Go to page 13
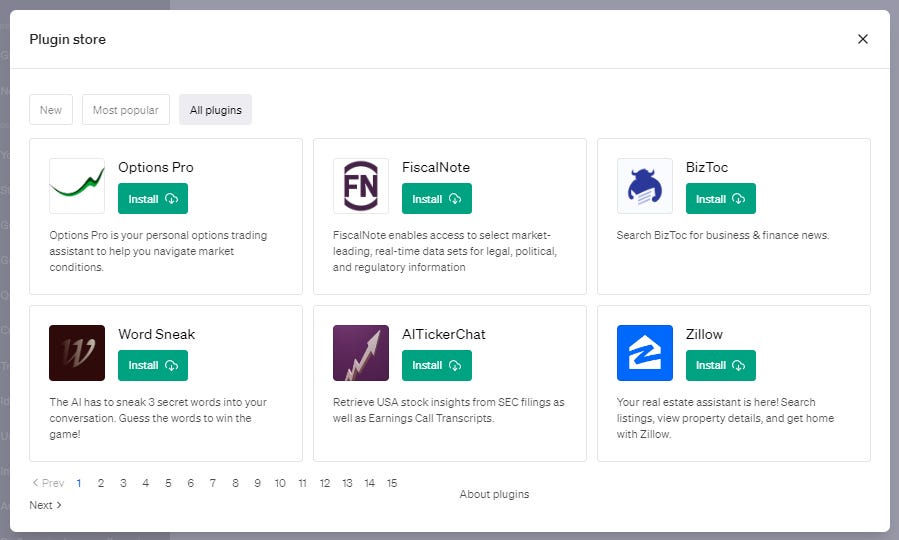Viewport: 899px width, 540px height. (347, 483)
